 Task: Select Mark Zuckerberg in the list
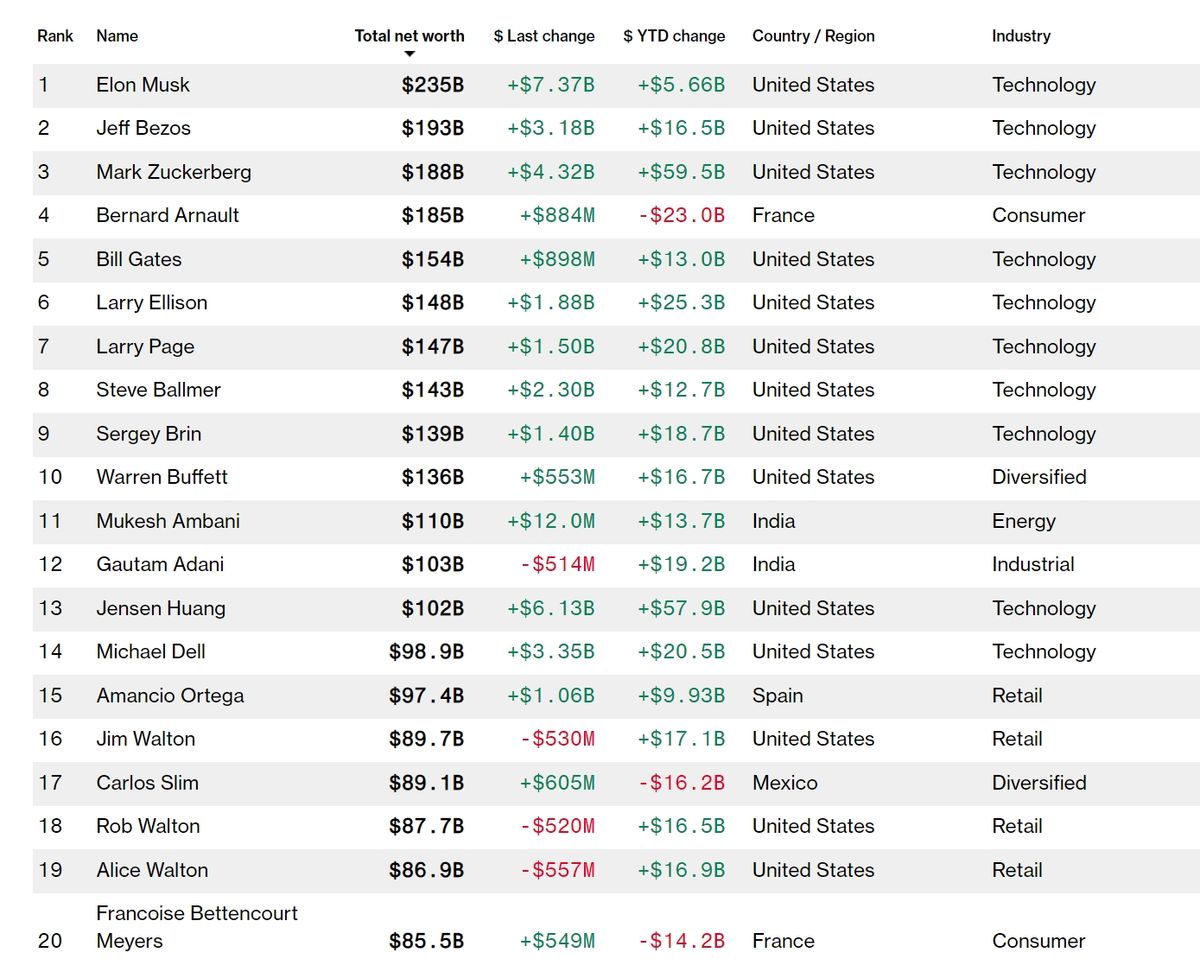[x=173, y=172]
